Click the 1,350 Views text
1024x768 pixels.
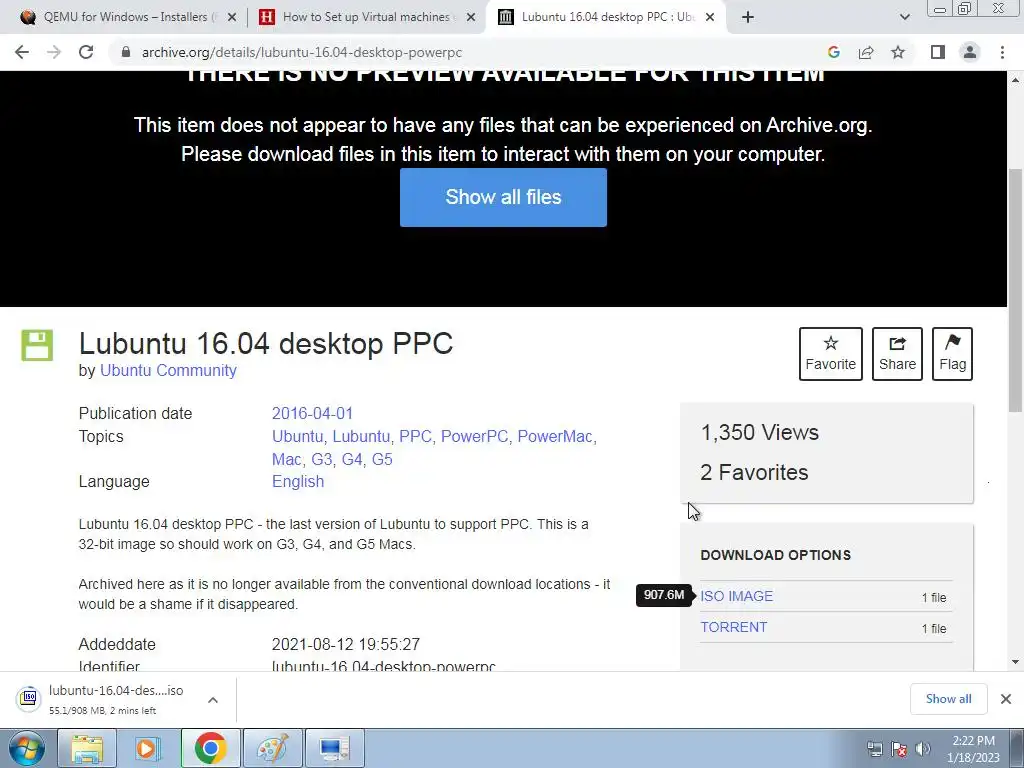pos(760,432)
